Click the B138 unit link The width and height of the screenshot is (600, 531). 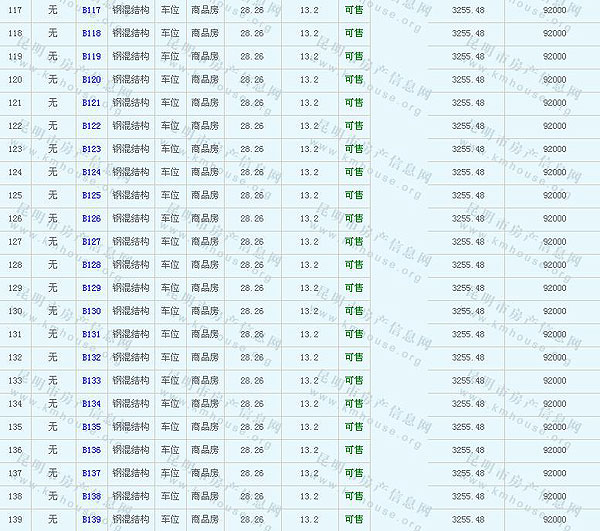tap(91, 496)
